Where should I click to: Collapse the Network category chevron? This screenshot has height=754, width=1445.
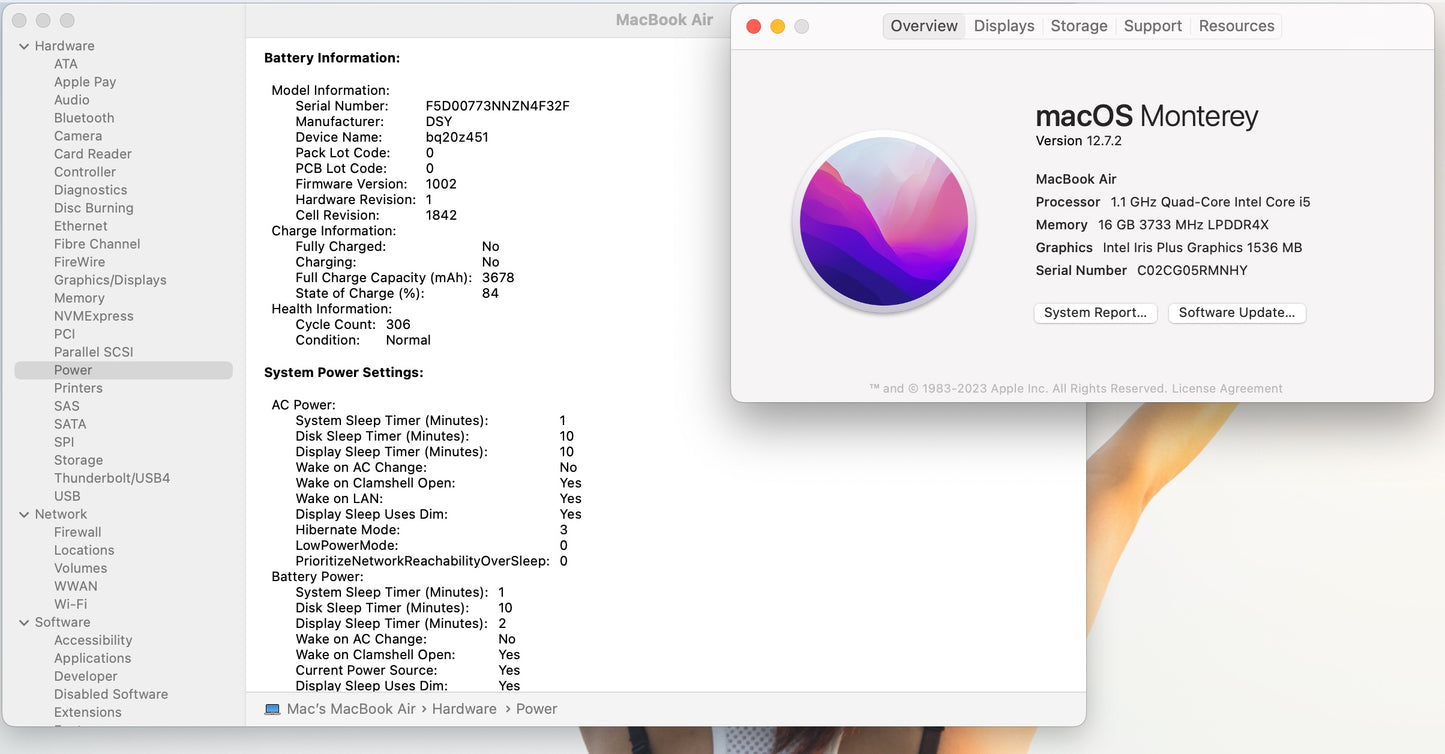(24, 514)
